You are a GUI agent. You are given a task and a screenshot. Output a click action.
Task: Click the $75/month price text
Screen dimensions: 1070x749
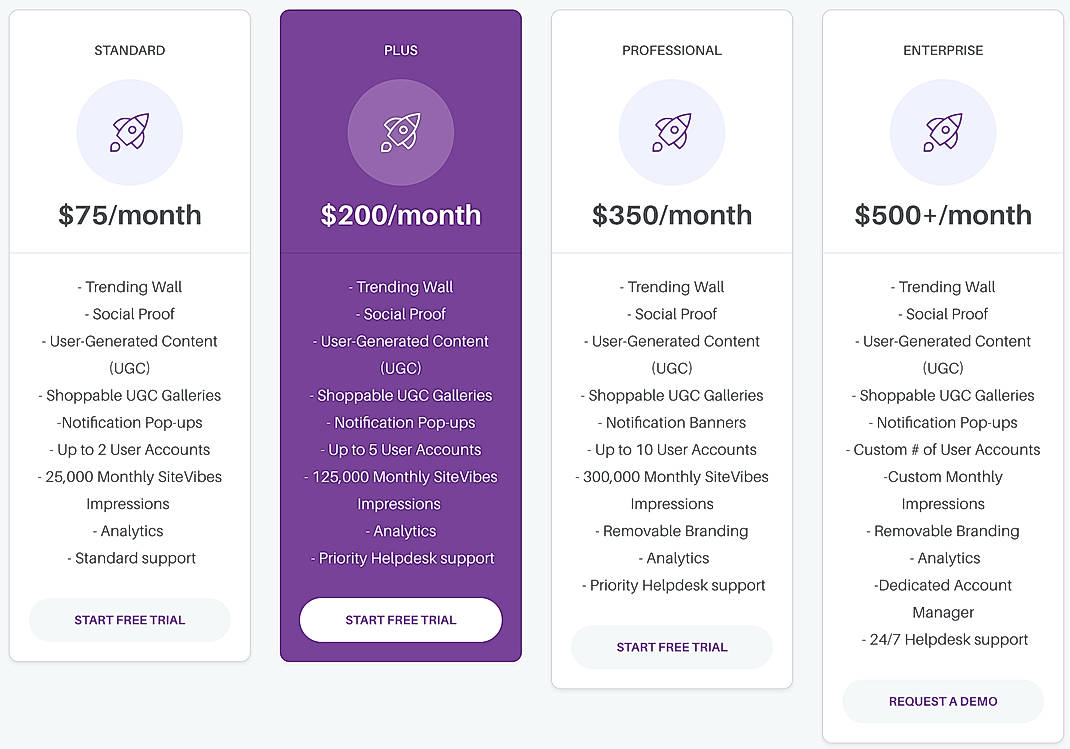coord(129,214)
